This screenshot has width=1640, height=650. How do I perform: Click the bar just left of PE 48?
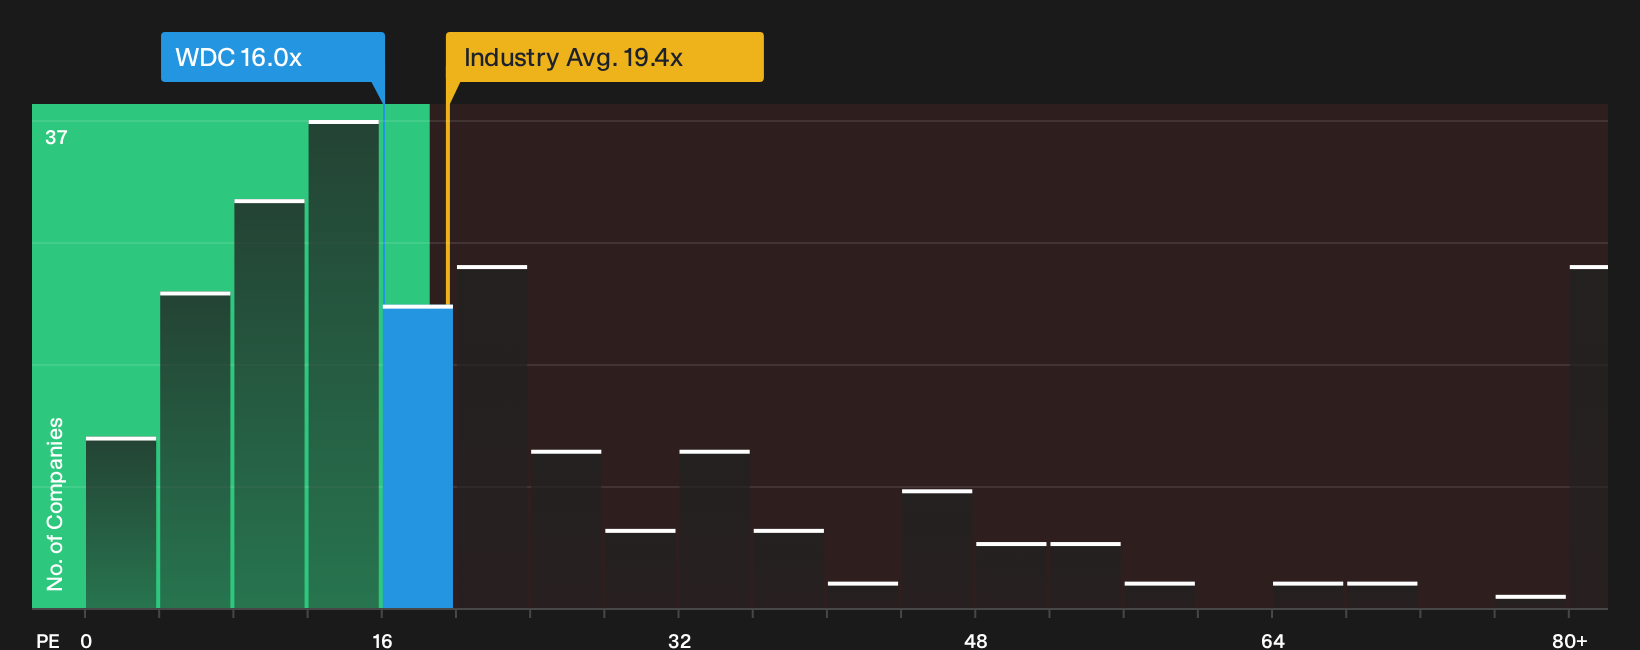[937, 549]
